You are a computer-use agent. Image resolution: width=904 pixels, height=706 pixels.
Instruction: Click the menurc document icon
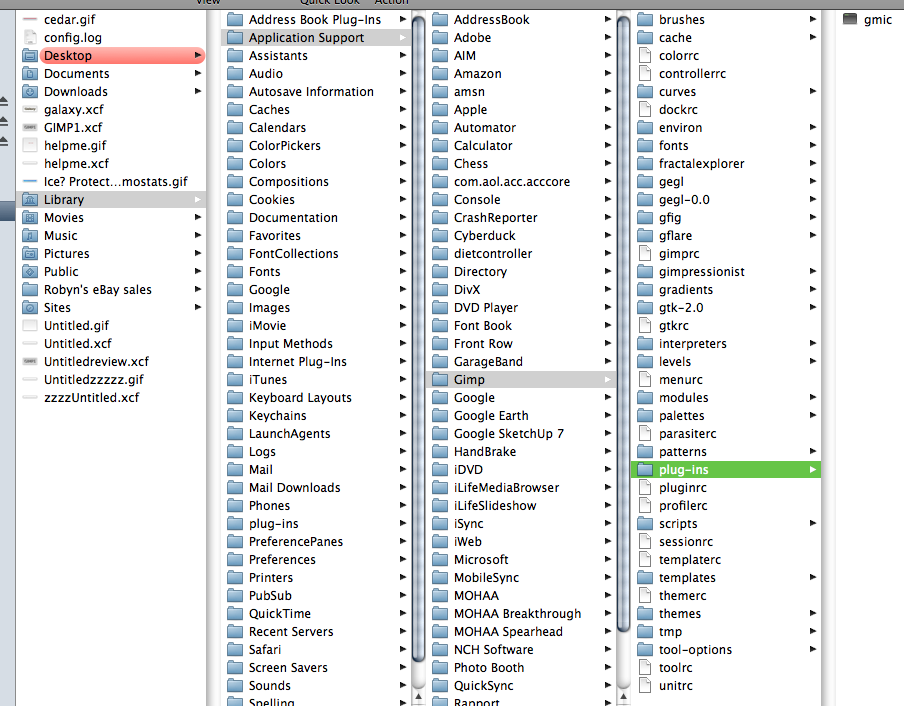coord(645,380)
